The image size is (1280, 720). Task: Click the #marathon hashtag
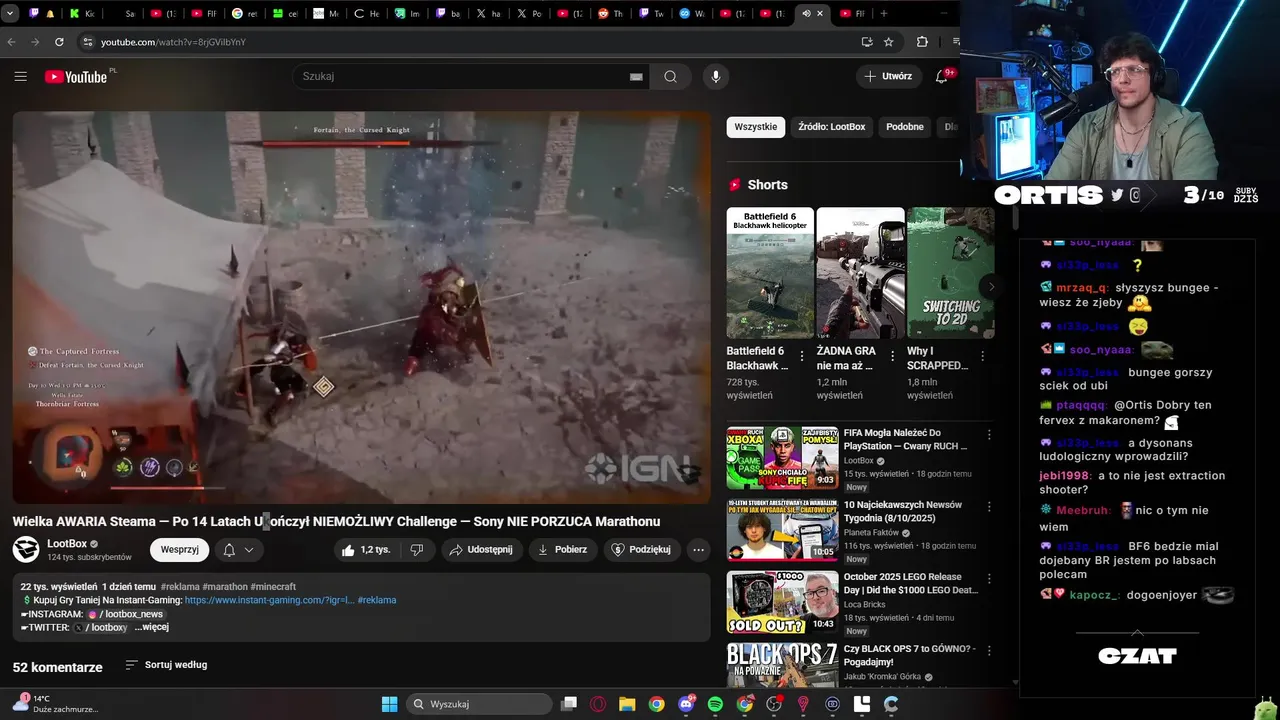tap(225, 587)
